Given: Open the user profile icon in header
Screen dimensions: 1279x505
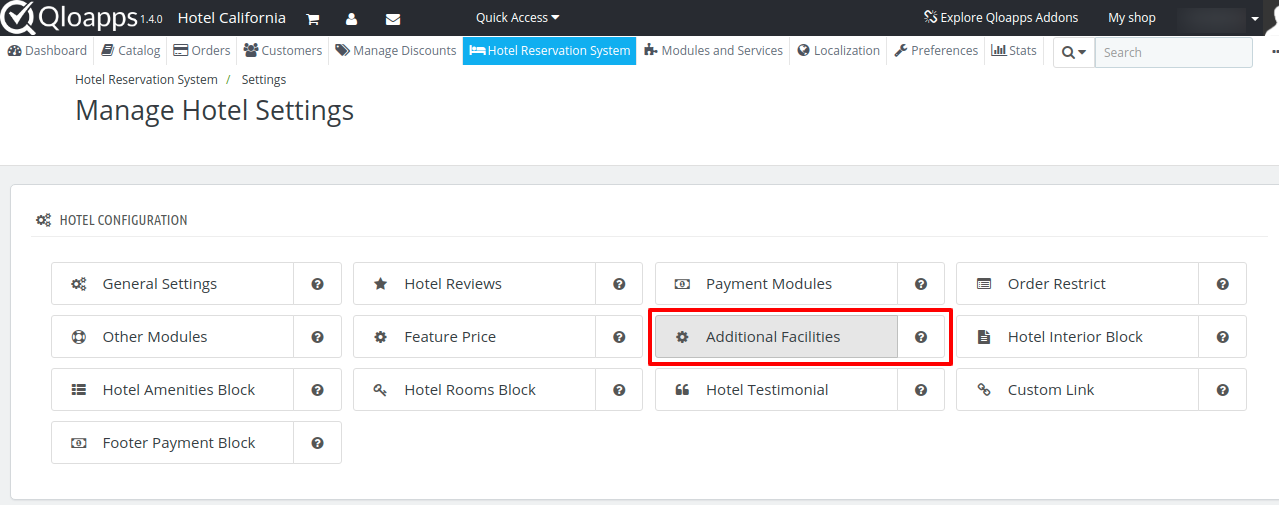Looking at the screenshot, I should pyautogui.click(x=351, y=18).
